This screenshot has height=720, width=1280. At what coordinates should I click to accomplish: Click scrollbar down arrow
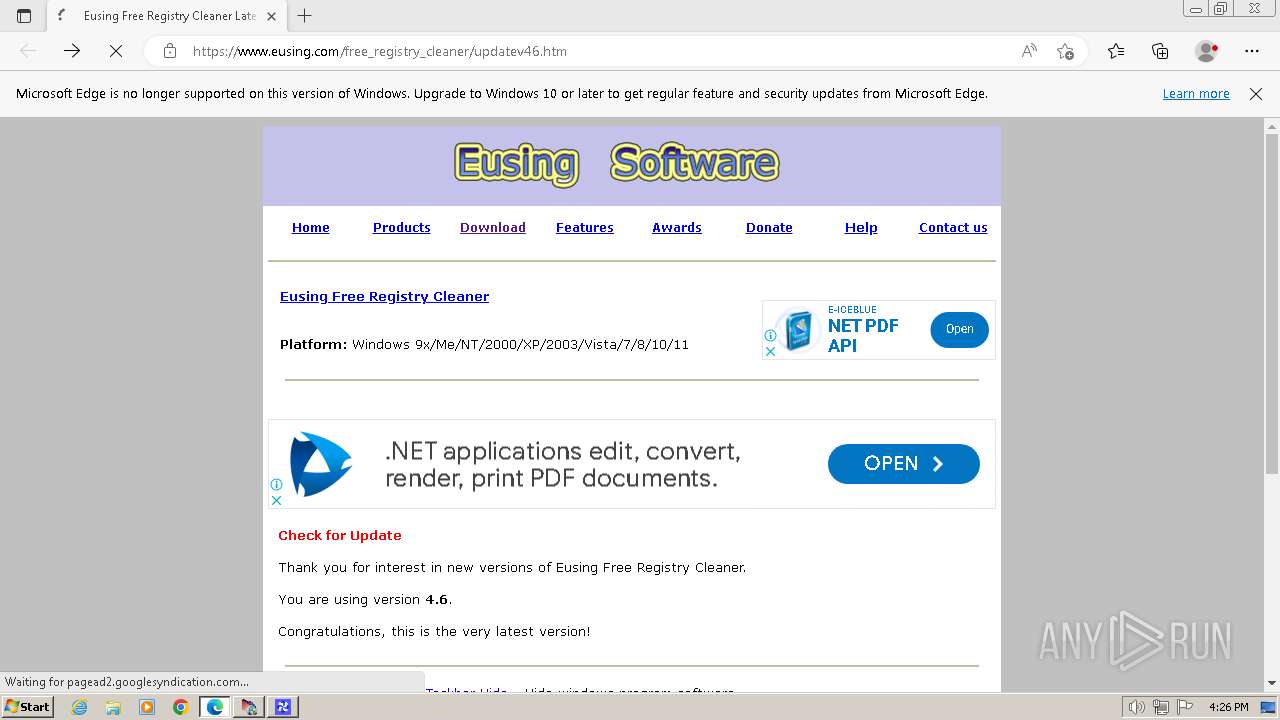[x=1271, y=683]
